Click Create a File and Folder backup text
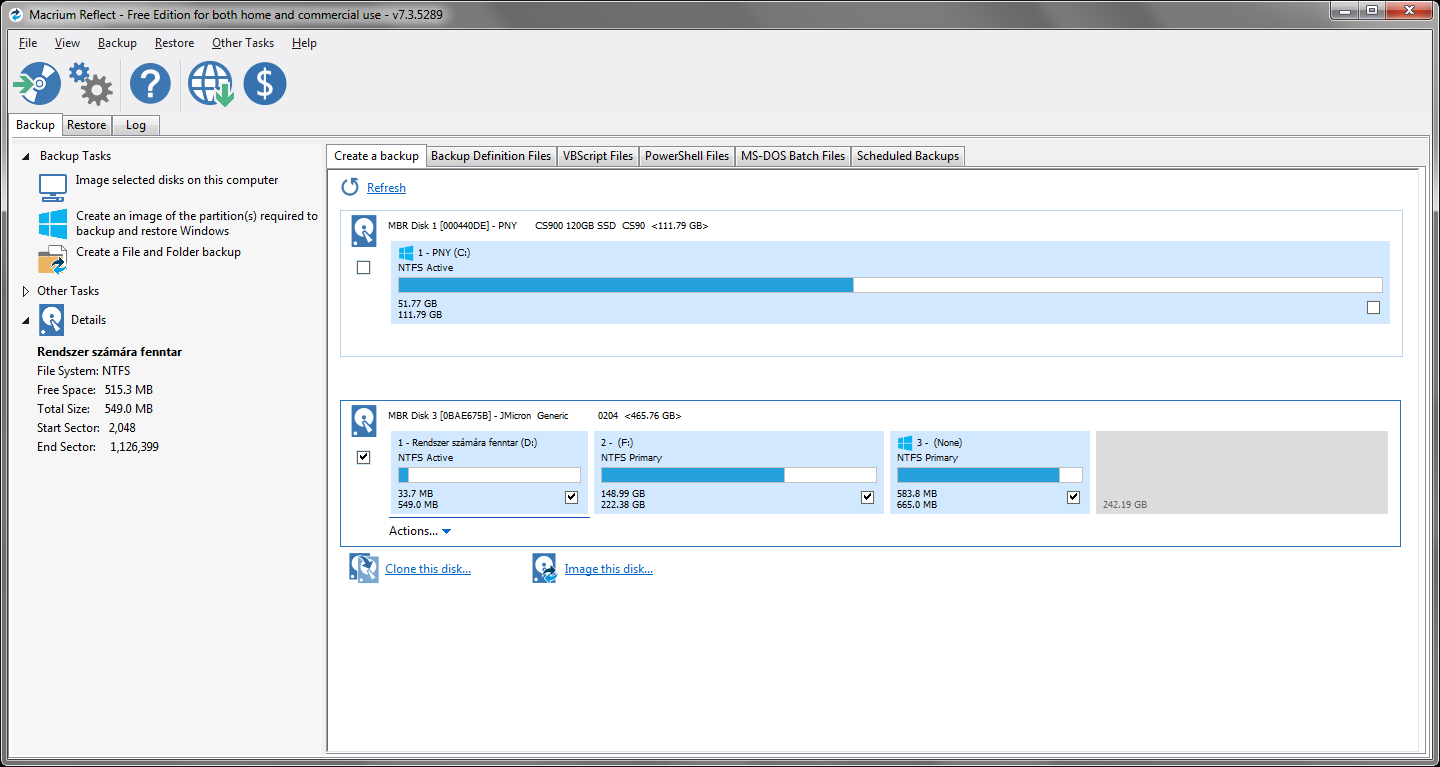This screenshot has height=767, width=1440. [159, 253]
